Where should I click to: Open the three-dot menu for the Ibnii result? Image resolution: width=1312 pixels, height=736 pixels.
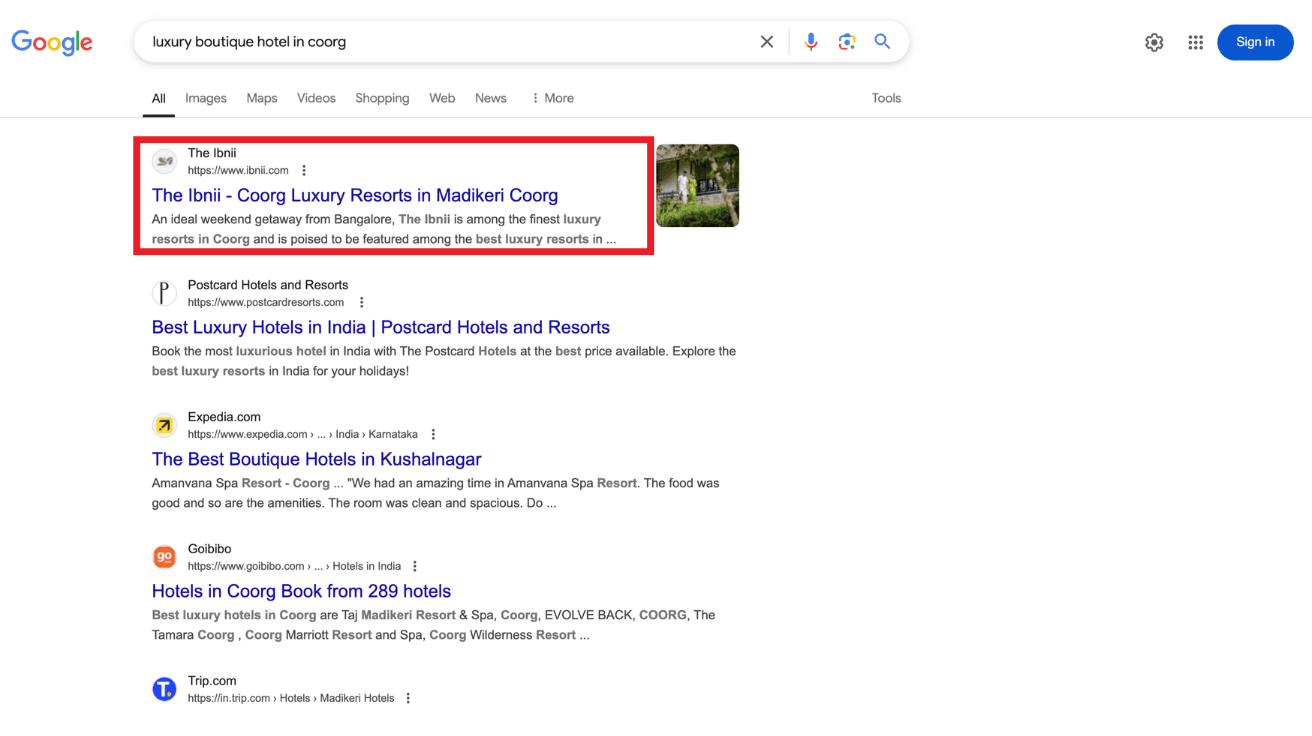303,170
